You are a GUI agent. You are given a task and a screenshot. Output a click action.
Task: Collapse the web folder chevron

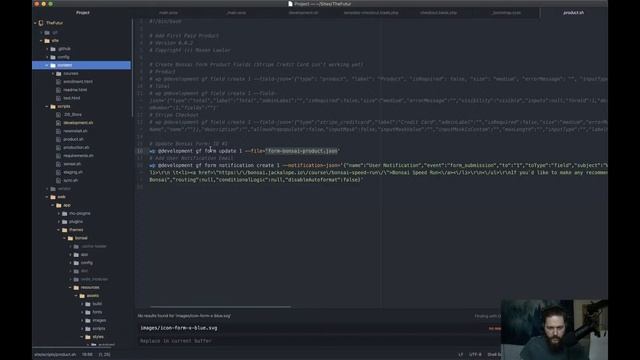click(x=47, y=197)
